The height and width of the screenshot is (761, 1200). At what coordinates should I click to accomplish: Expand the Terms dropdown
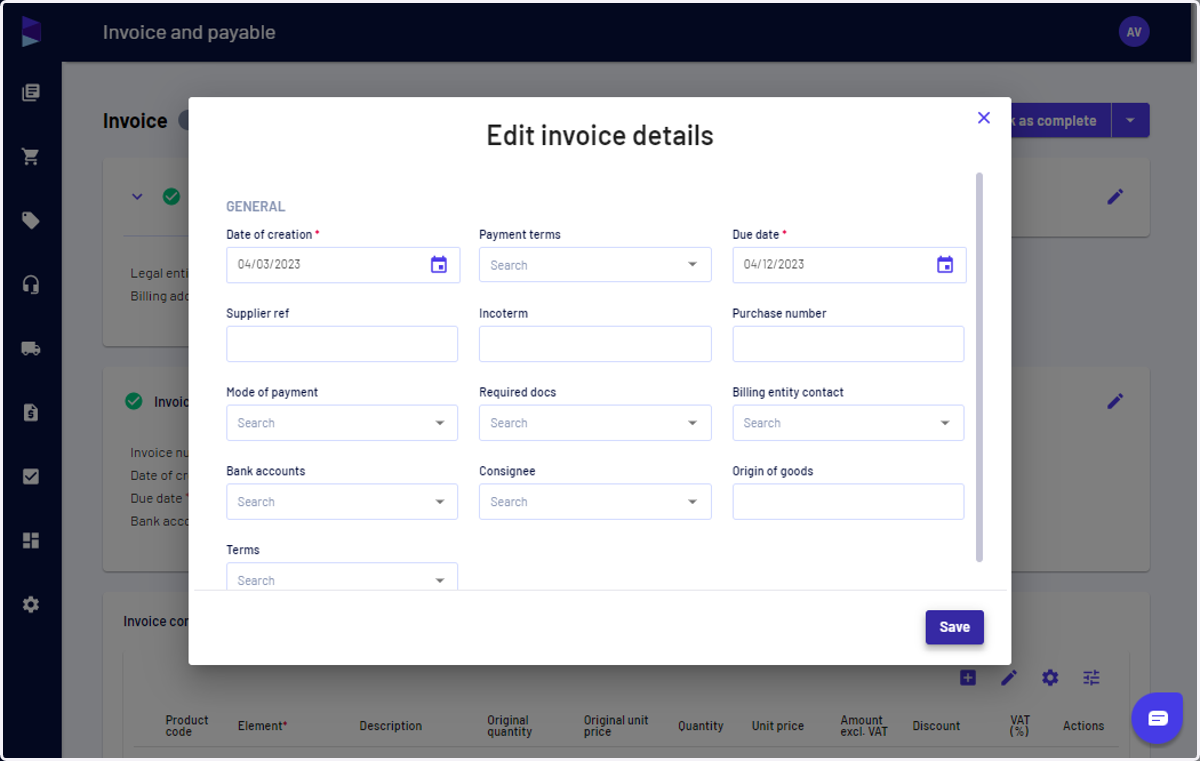click(439, 580)
